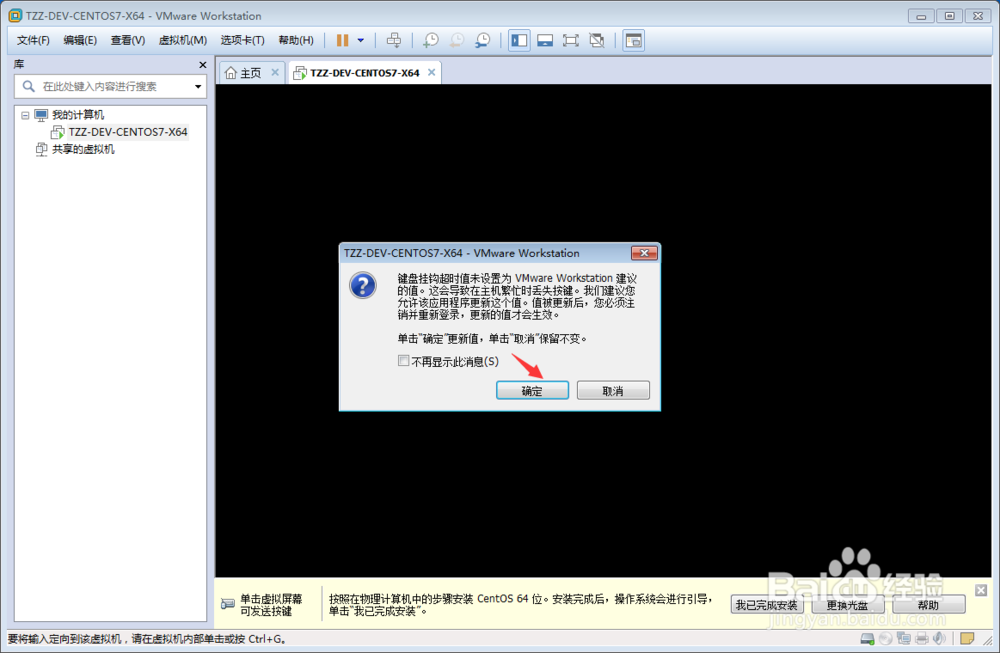
Task: Close the TZZ-DEV-CENTOS7-X64 tab
Action: 432,73
